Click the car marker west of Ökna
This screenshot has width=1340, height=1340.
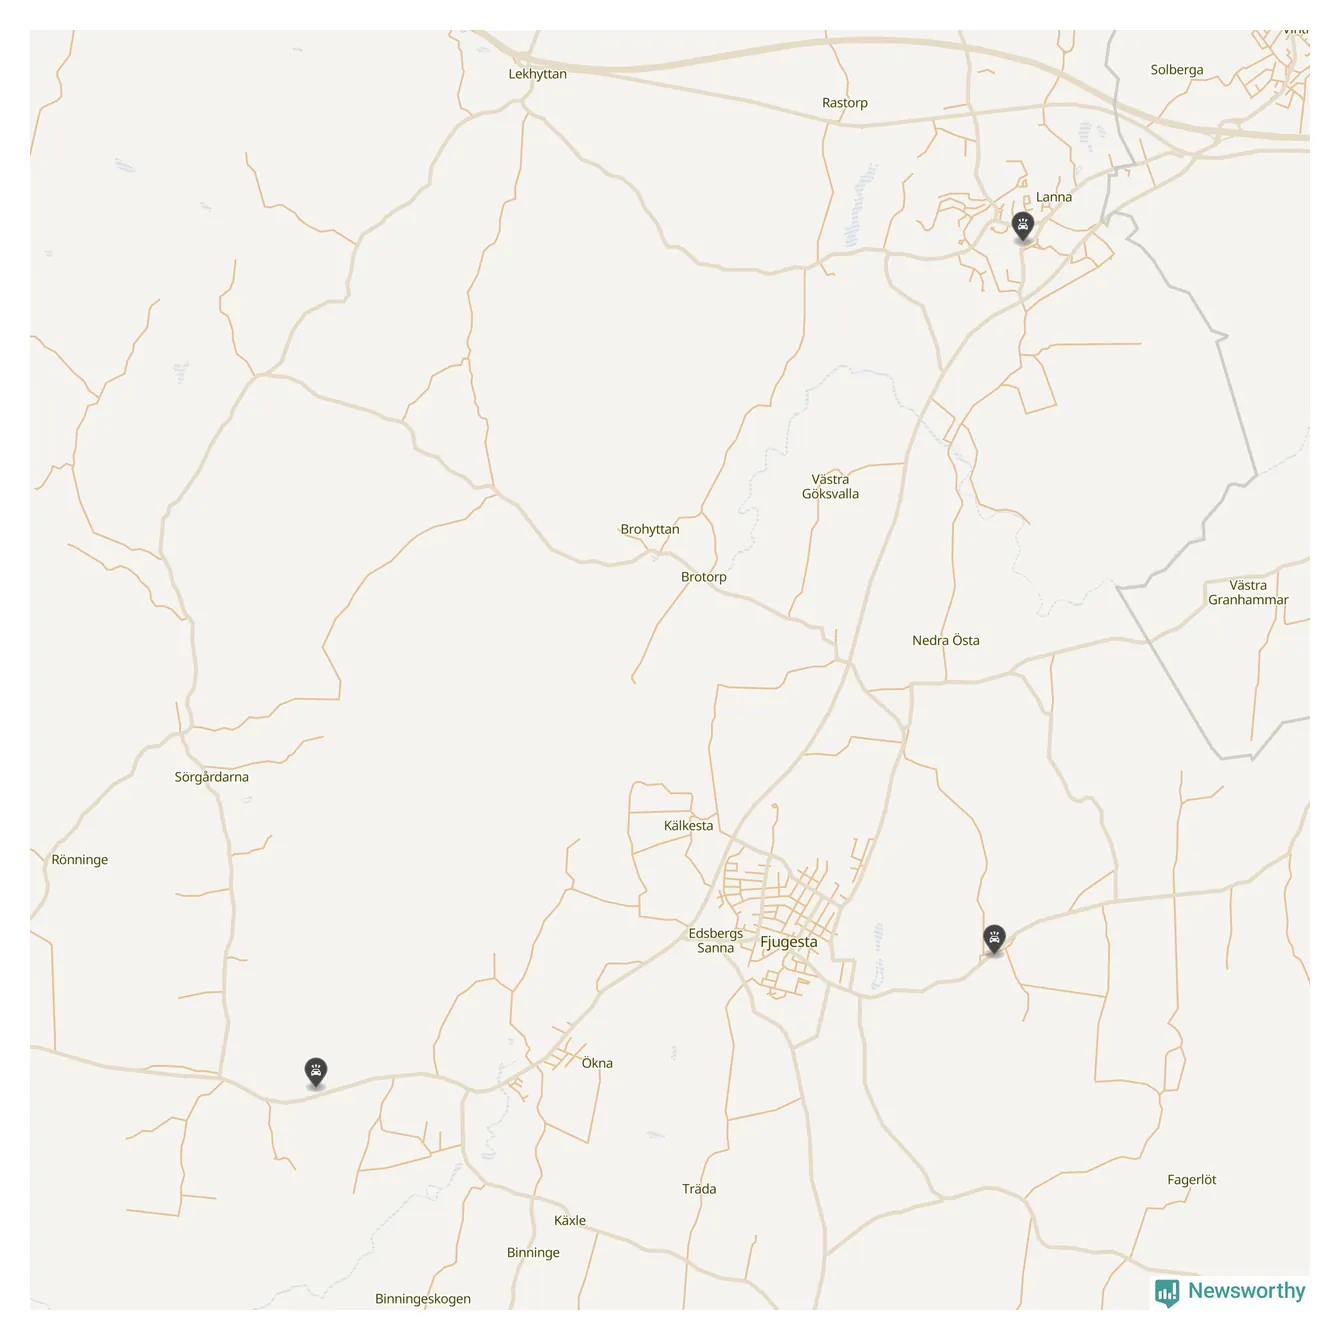click(316, 1073)
